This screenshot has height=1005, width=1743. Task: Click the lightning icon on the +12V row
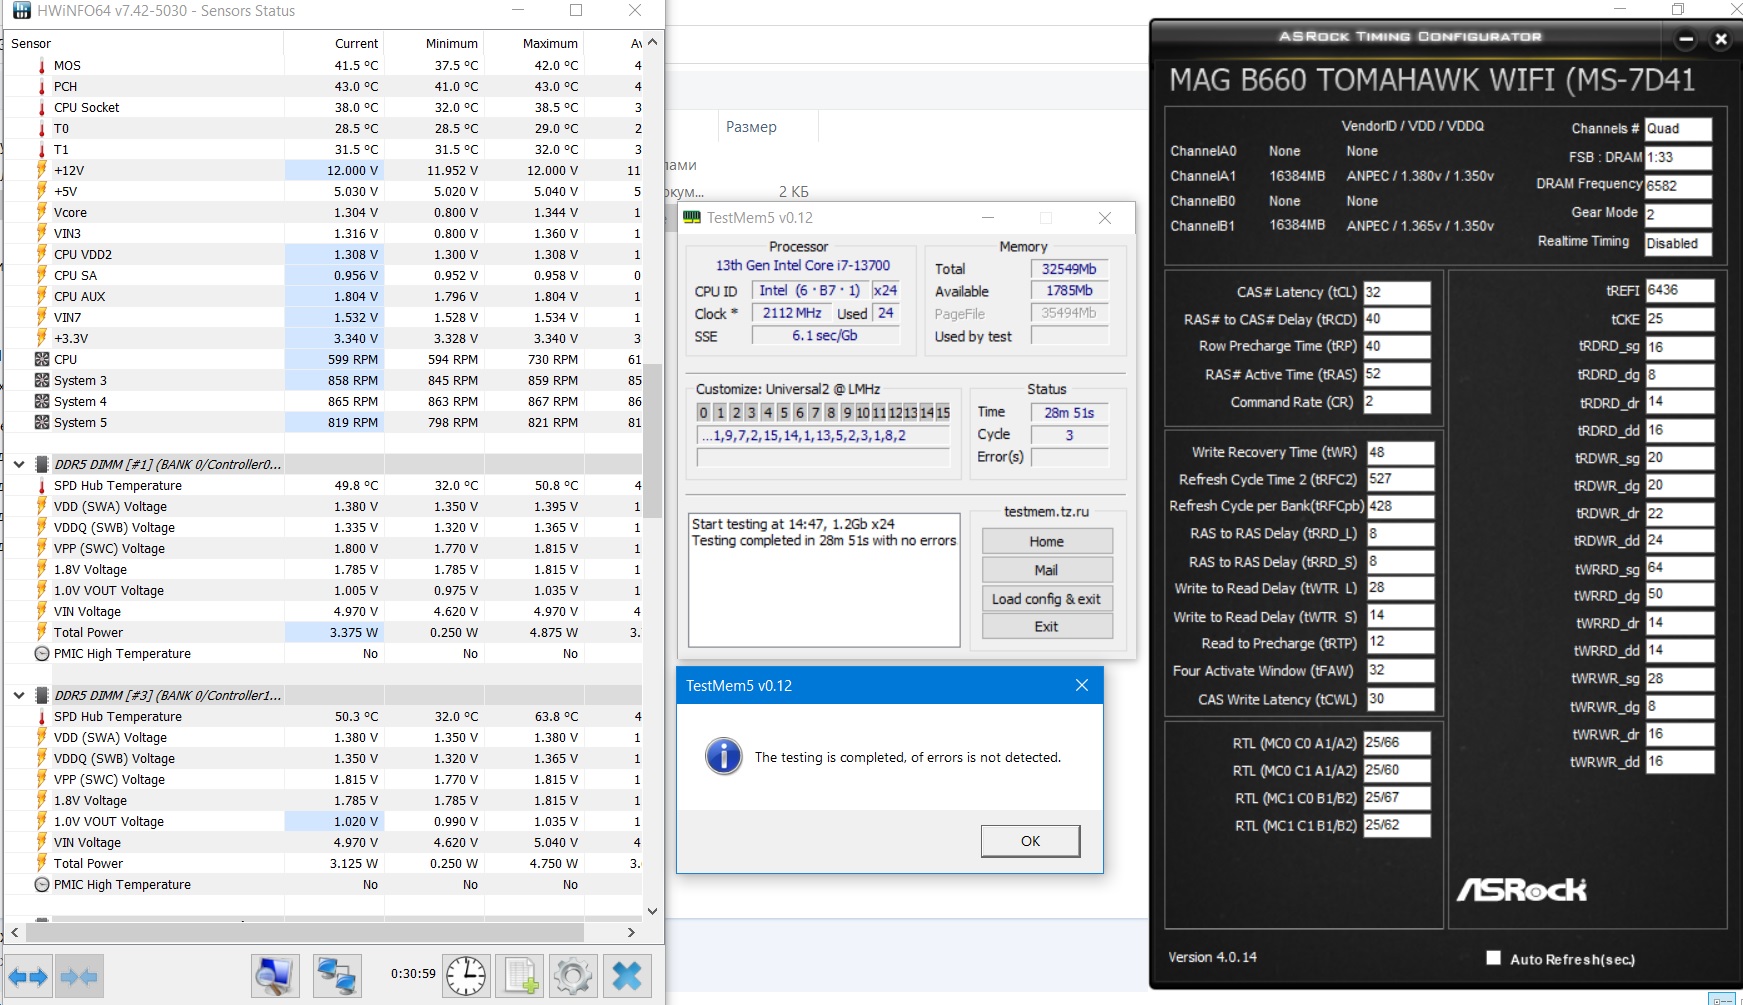point(42,170)
